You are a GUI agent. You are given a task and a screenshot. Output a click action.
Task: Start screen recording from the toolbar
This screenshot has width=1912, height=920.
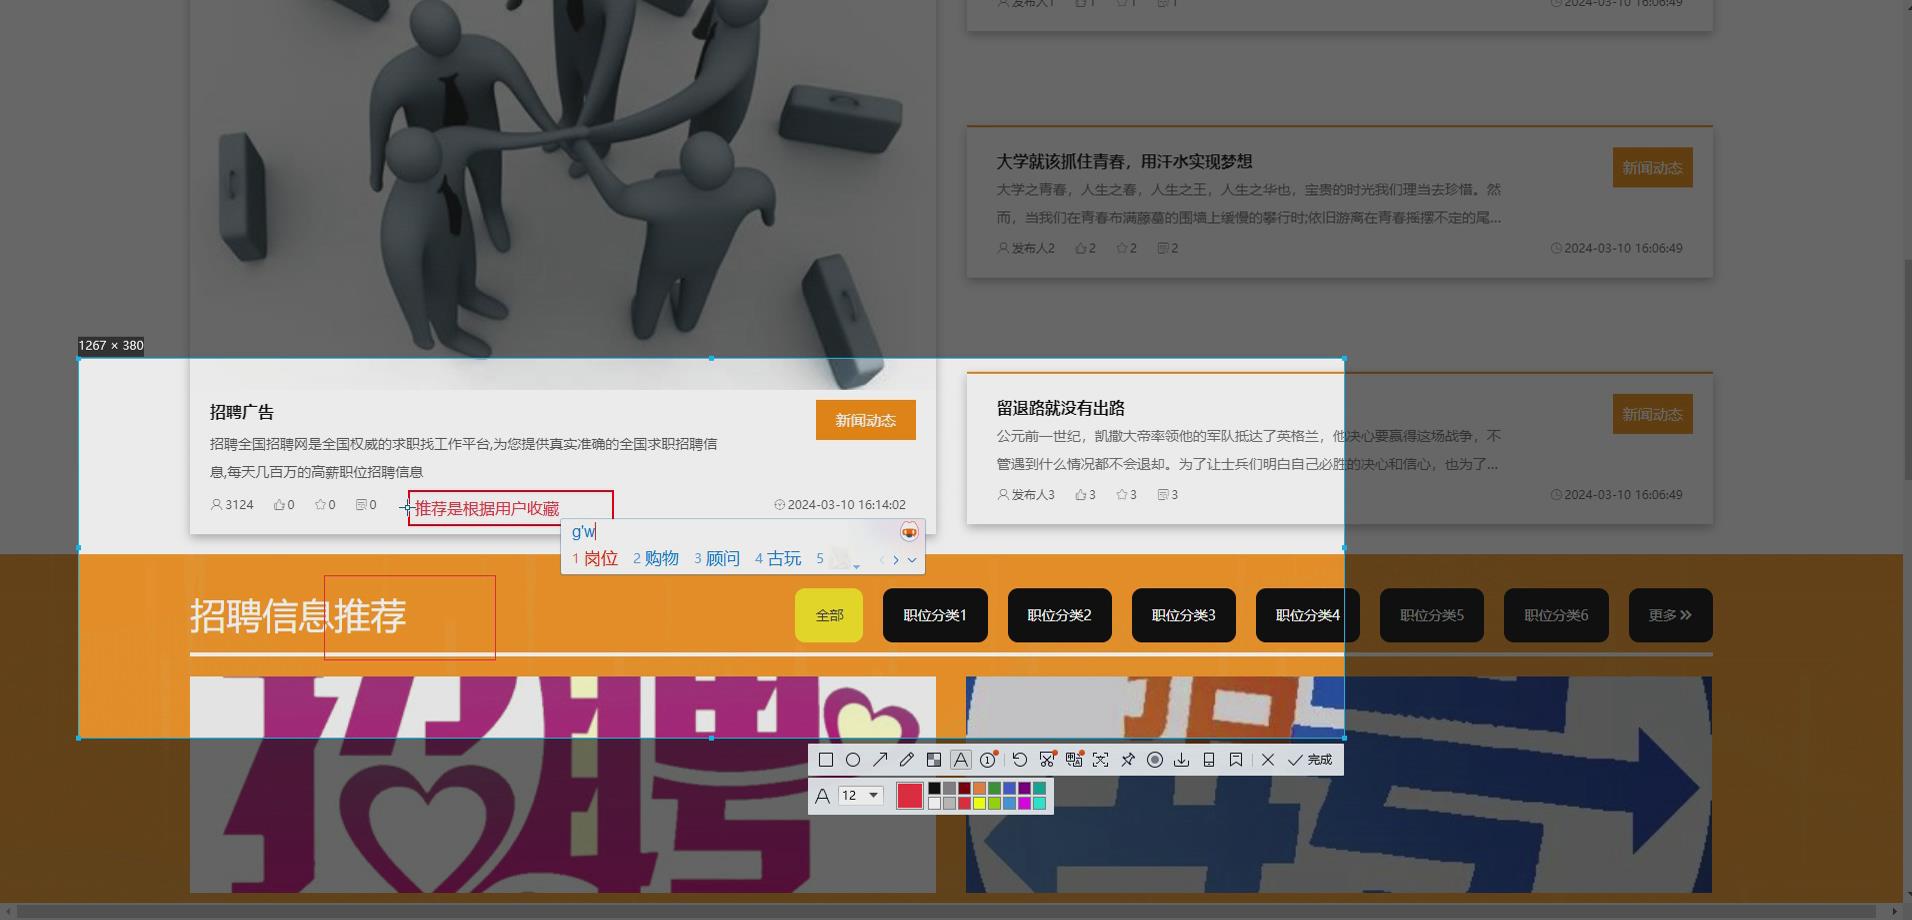(x=1155, y=760)
